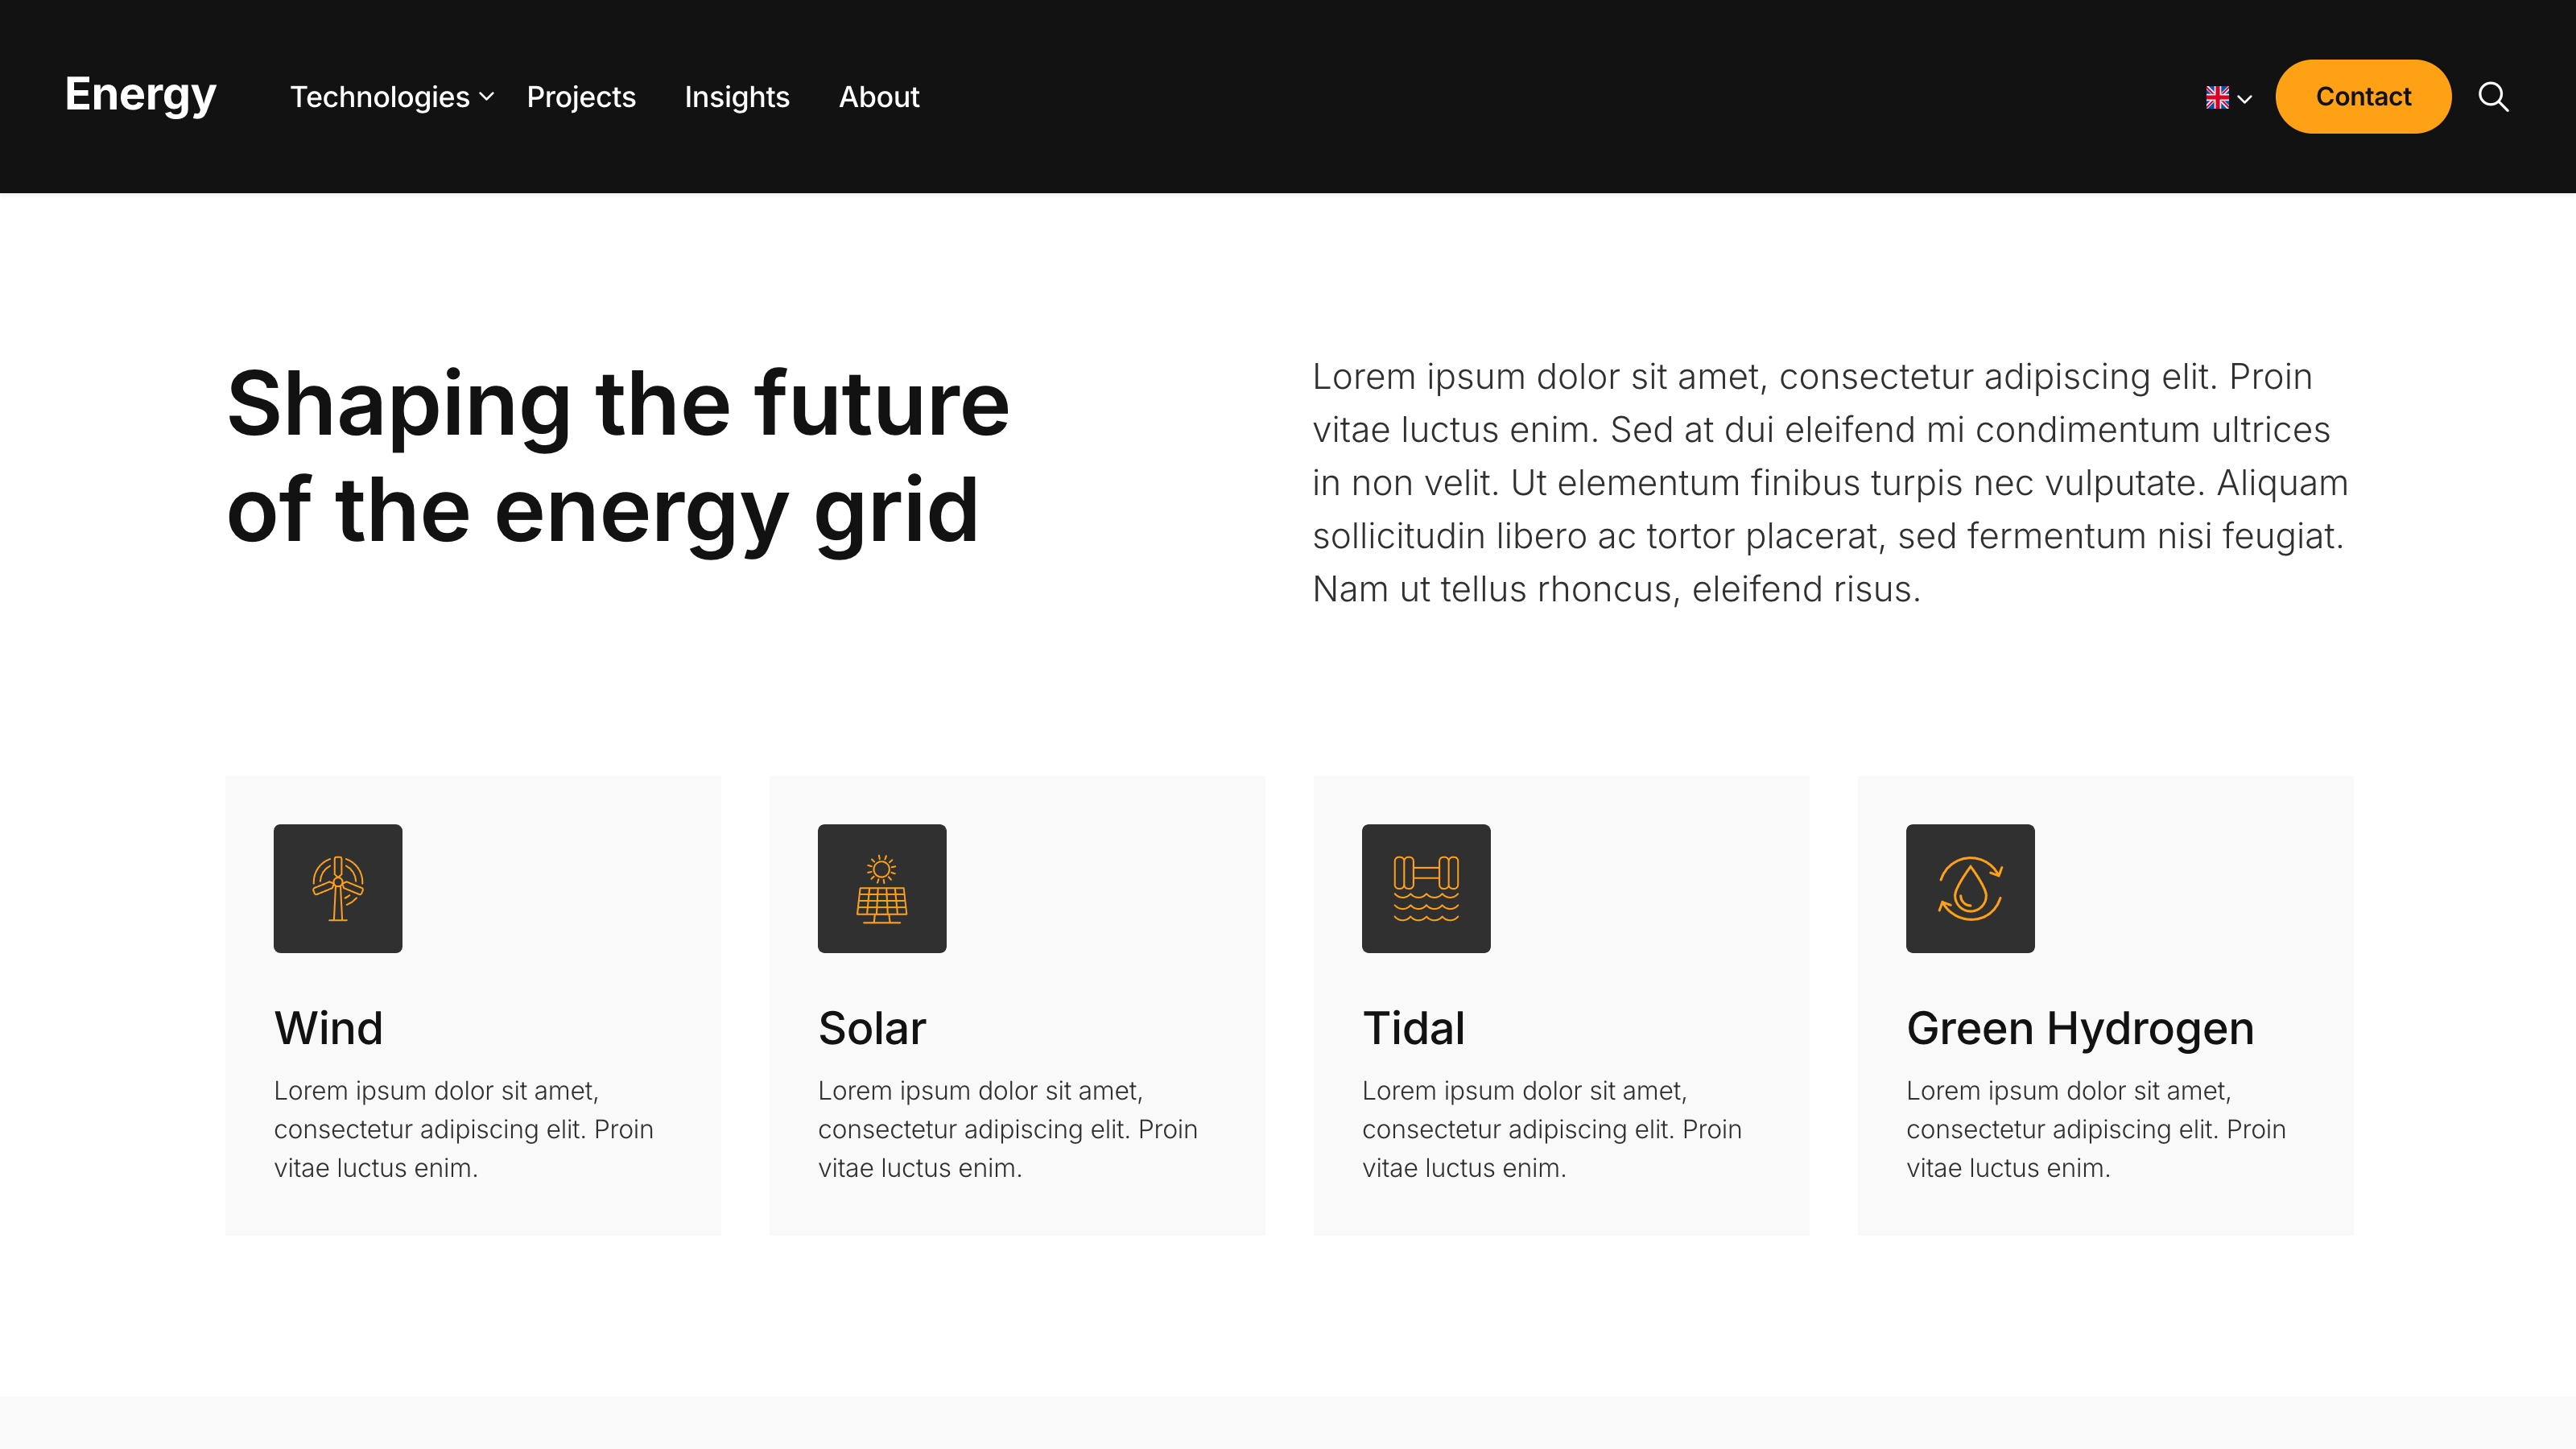Viewport: 2576px width, 1449px height.
Task: Open the Wind card heading
Action: tap(328, 1028)
